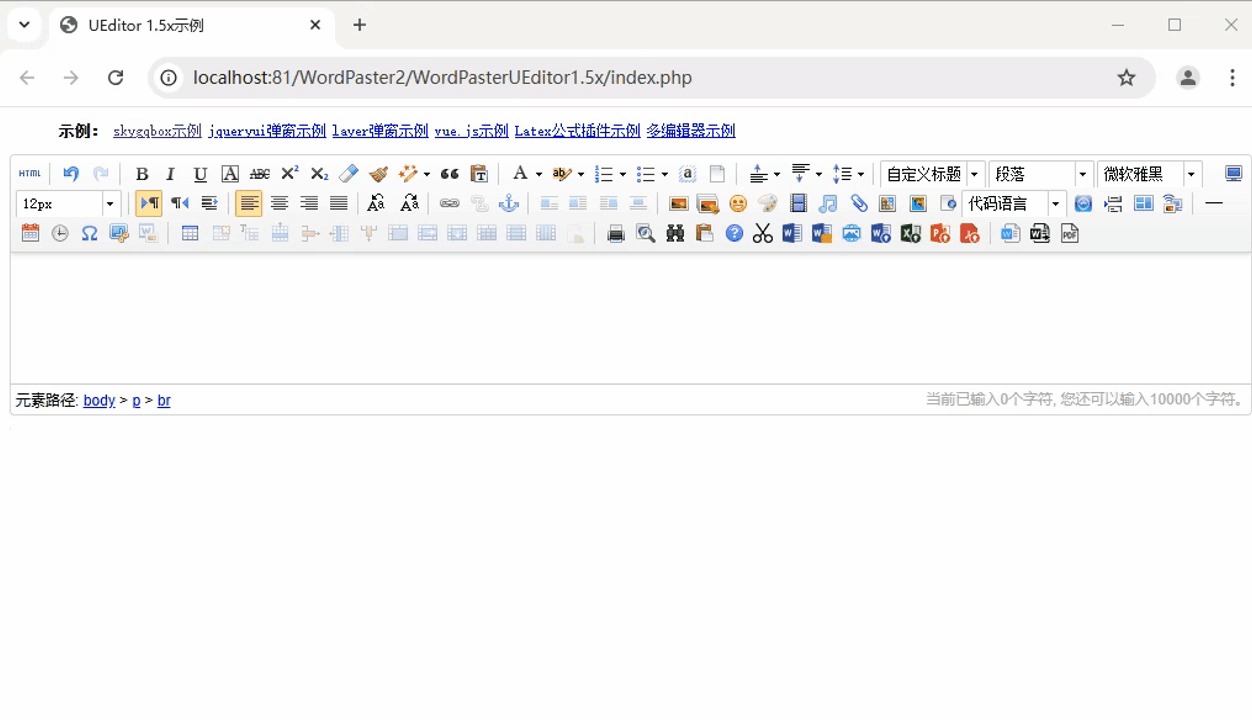Toggle underline formatting

(200, 174)
